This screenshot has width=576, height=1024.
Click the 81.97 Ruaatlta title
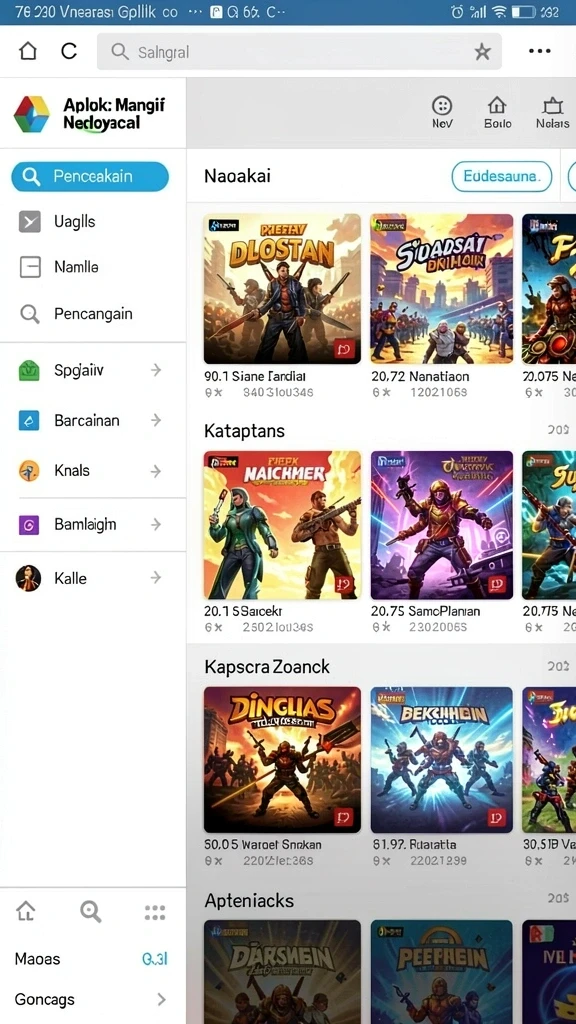pos(414,845)
